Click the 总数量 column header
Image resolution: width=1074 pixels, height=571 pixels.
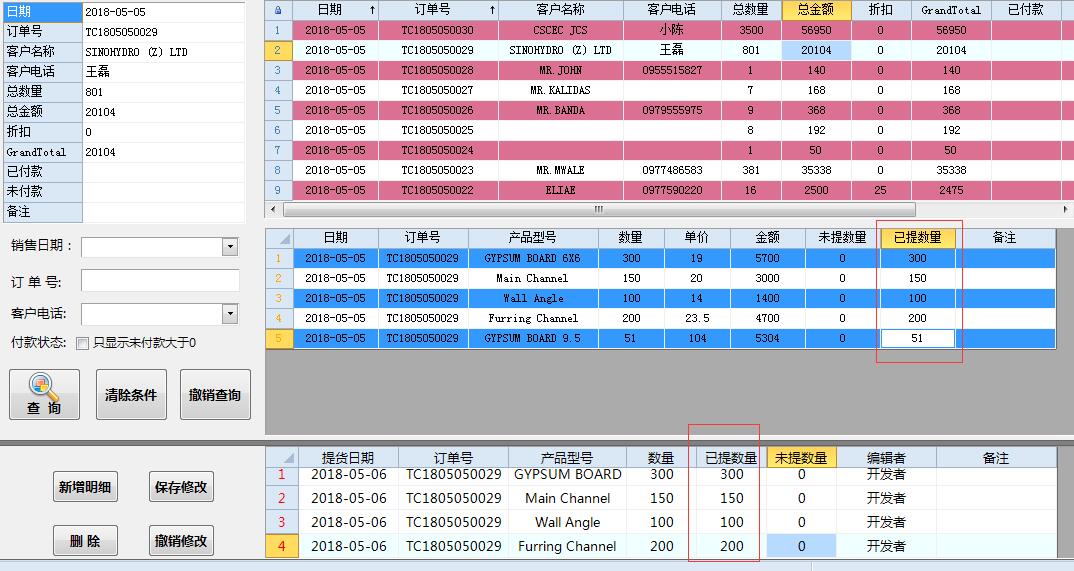coord(751,10)
